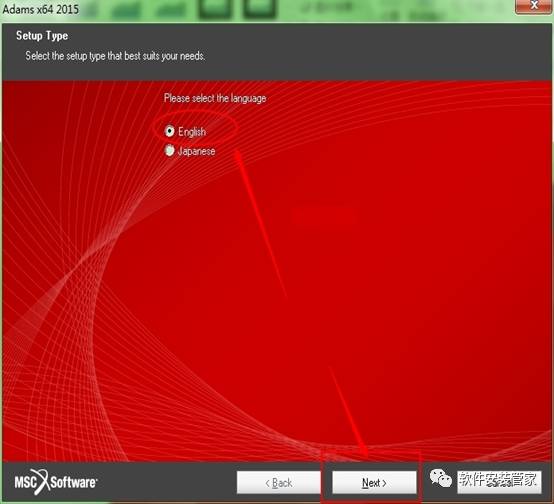The image size is (554, 504).
Task: Click the 'English' option label text
Action: [x=192, y=132]
